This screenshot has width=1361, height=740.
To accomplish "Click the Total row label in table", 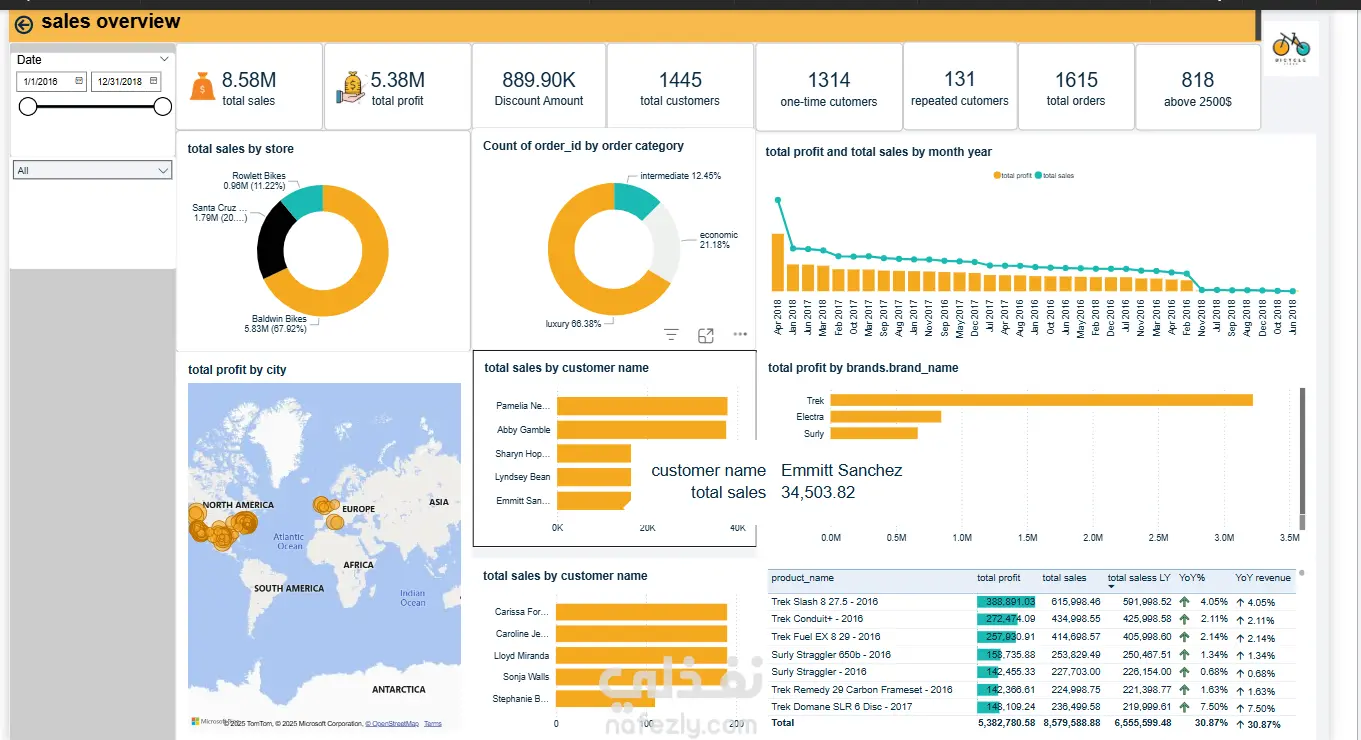I will (x=783, y=722).
